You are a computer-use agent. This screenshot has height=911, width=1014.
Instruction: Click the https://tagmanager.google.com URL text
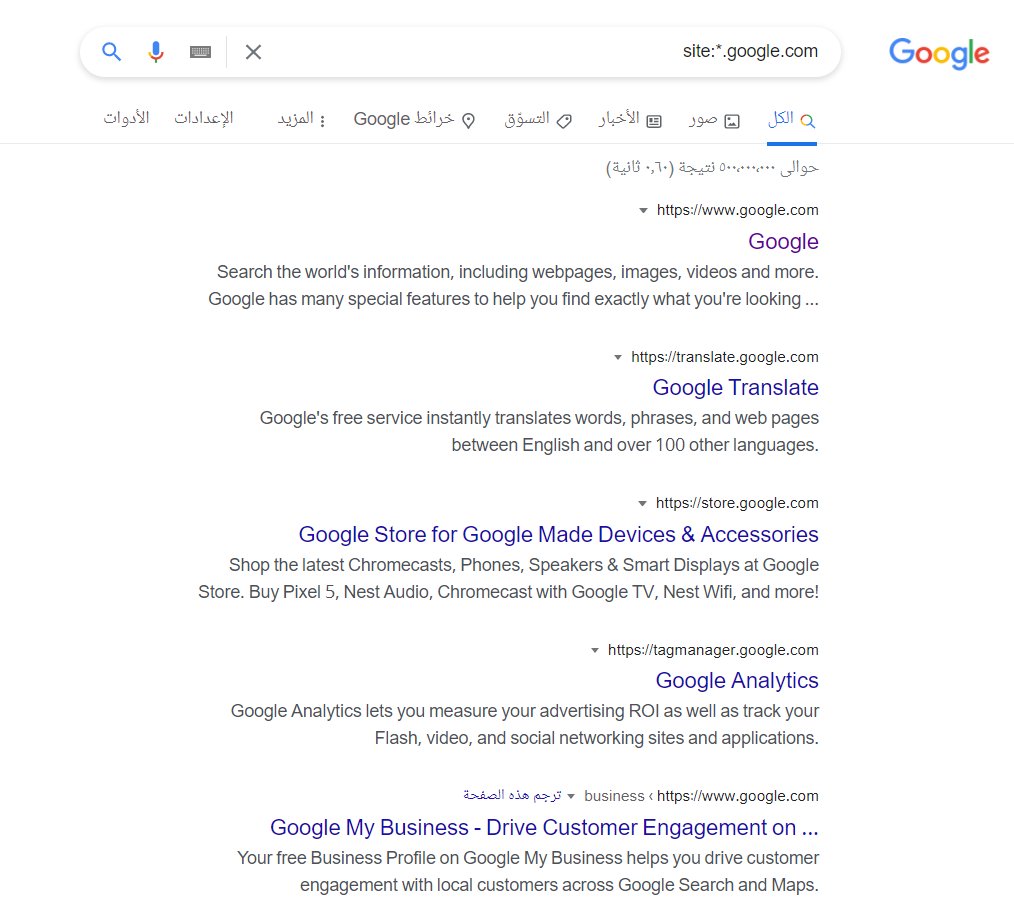713,650
